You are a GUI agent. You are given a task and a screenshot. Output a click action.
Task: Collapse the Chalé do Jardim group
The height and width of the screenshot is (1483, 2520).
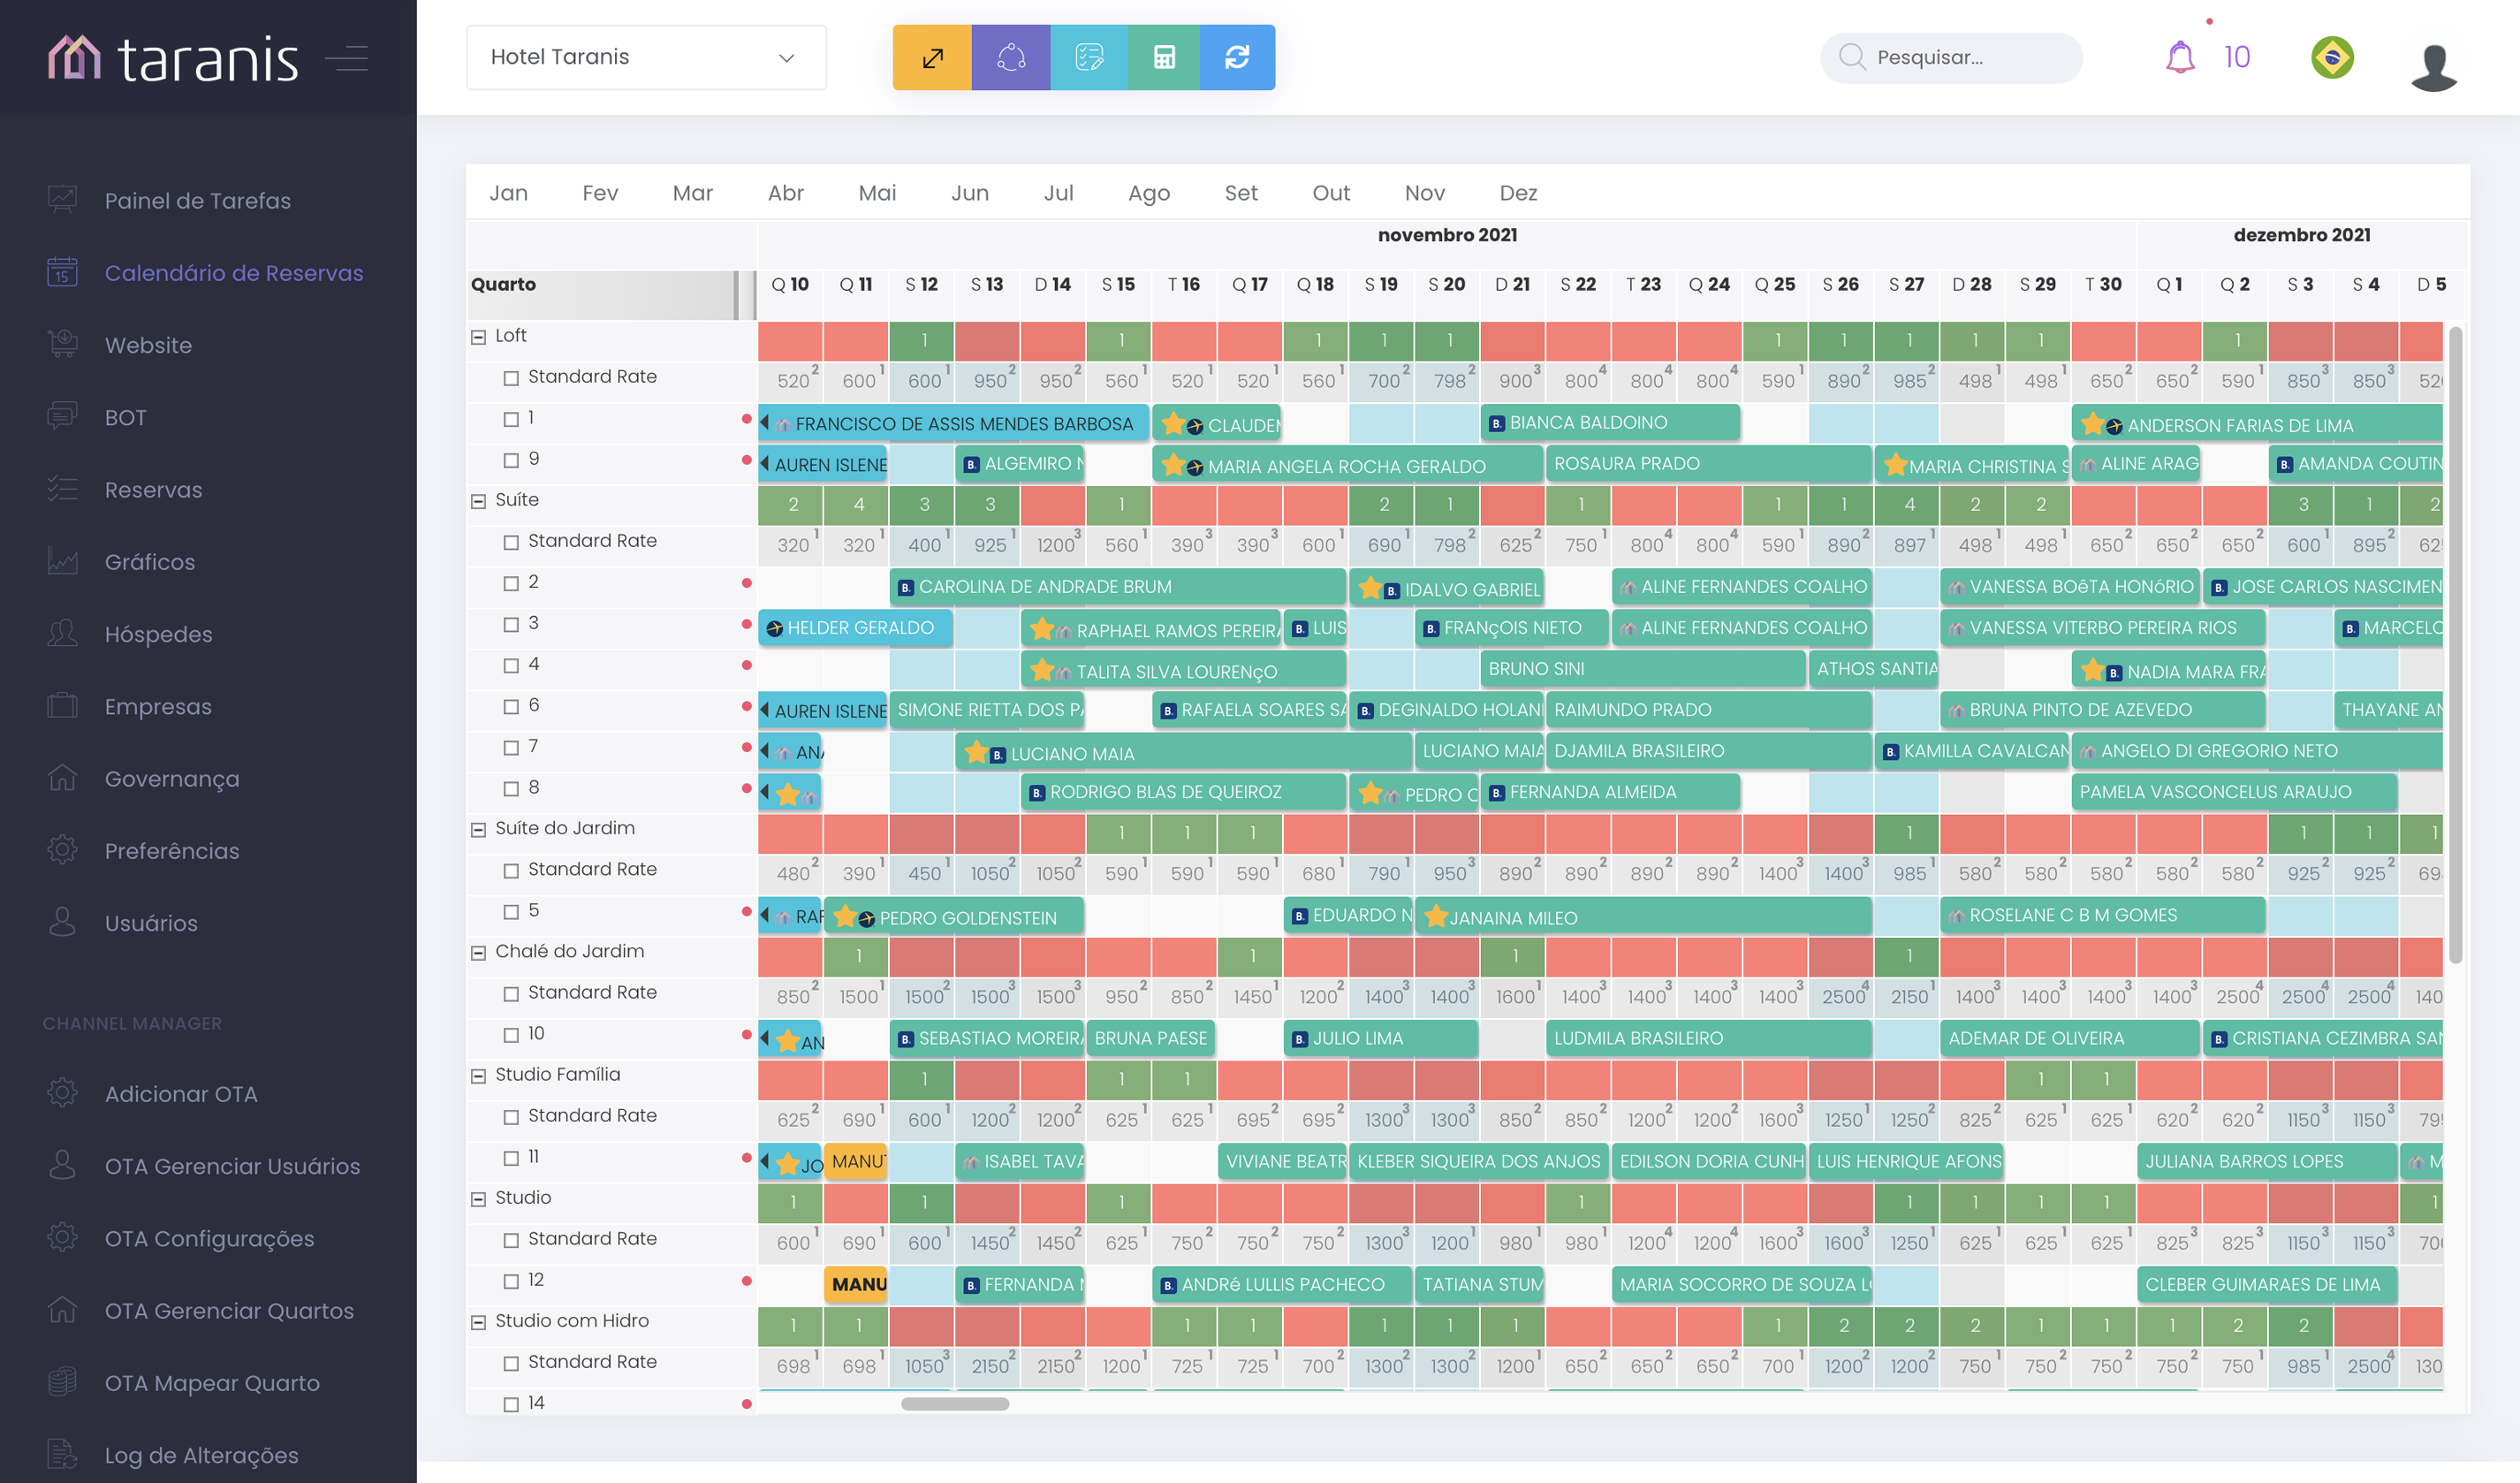click(478, 953)
